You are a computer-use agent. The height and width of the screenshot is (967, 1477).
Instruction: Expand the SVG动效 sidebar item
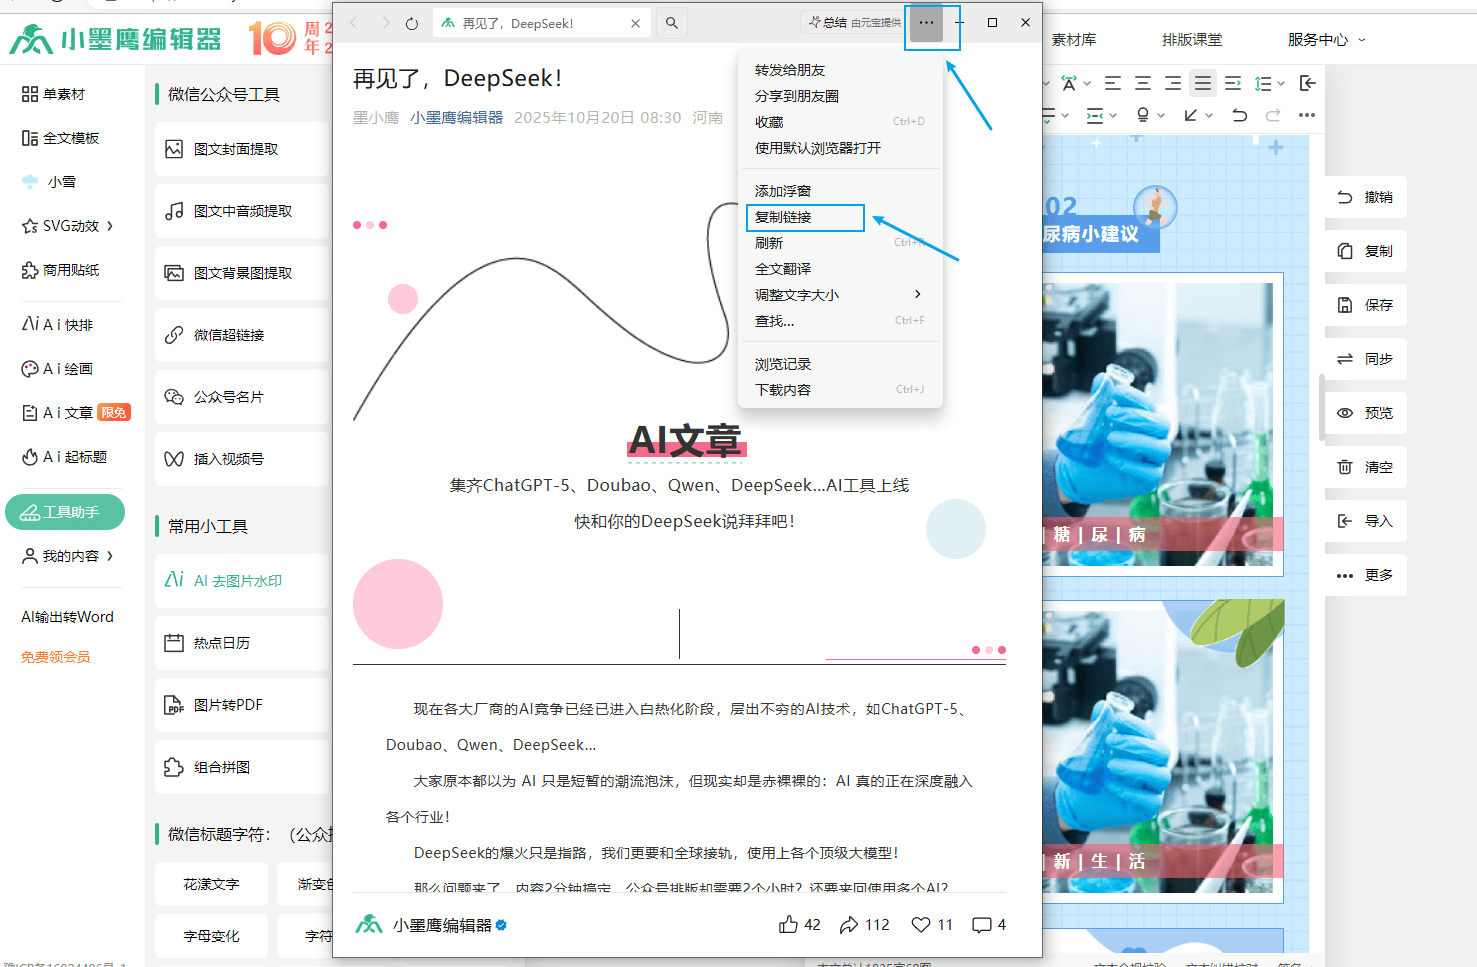[68, 226]
